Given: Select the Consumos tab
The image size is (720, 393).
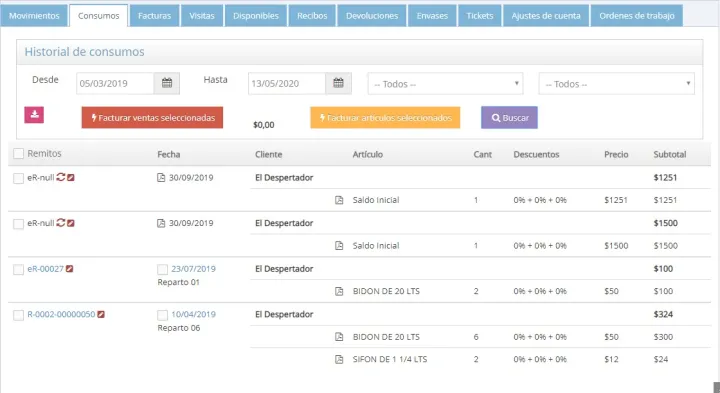Looking at the screenshot, I should (99, 16).
